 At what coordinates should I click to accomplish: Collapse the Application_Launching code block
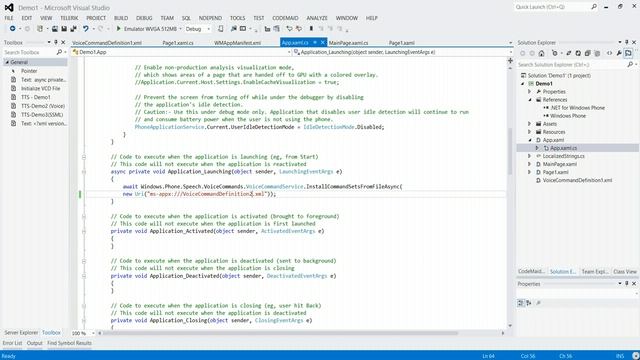pos(84,172)
